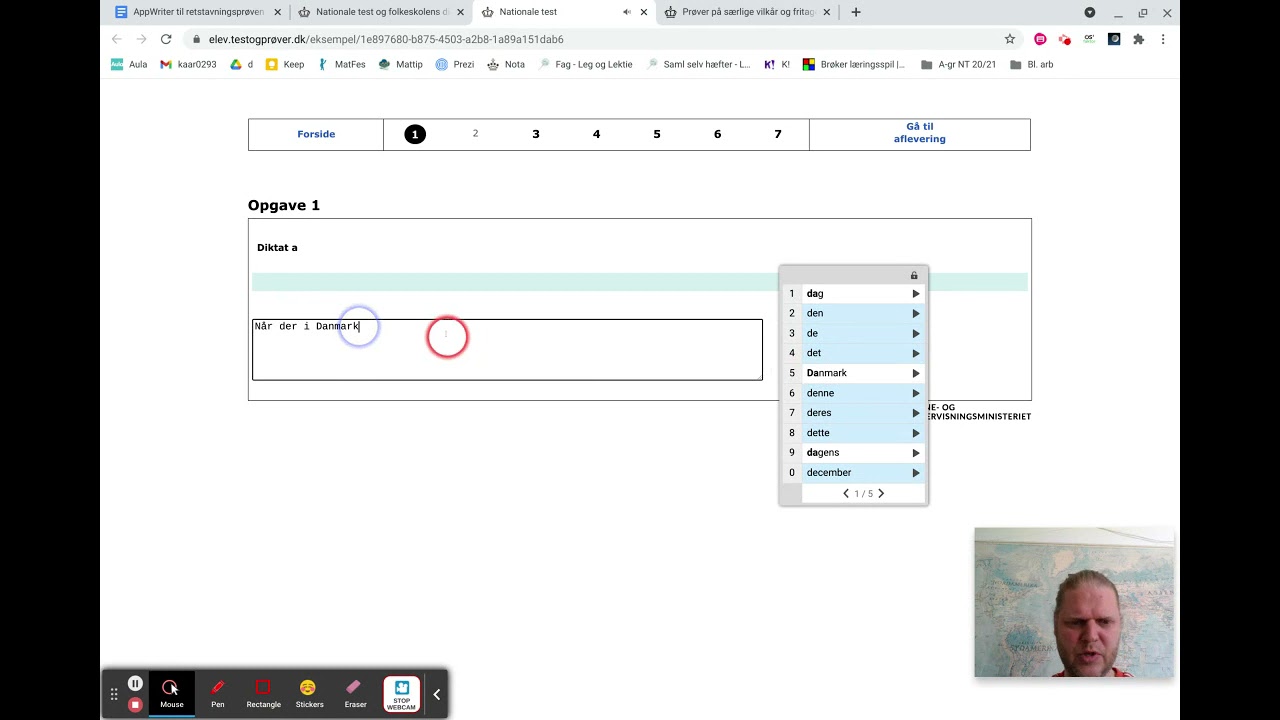Collapse the recording toolbar with the chevron
The width and height of the screenshot is (1280, 720).
436,694
